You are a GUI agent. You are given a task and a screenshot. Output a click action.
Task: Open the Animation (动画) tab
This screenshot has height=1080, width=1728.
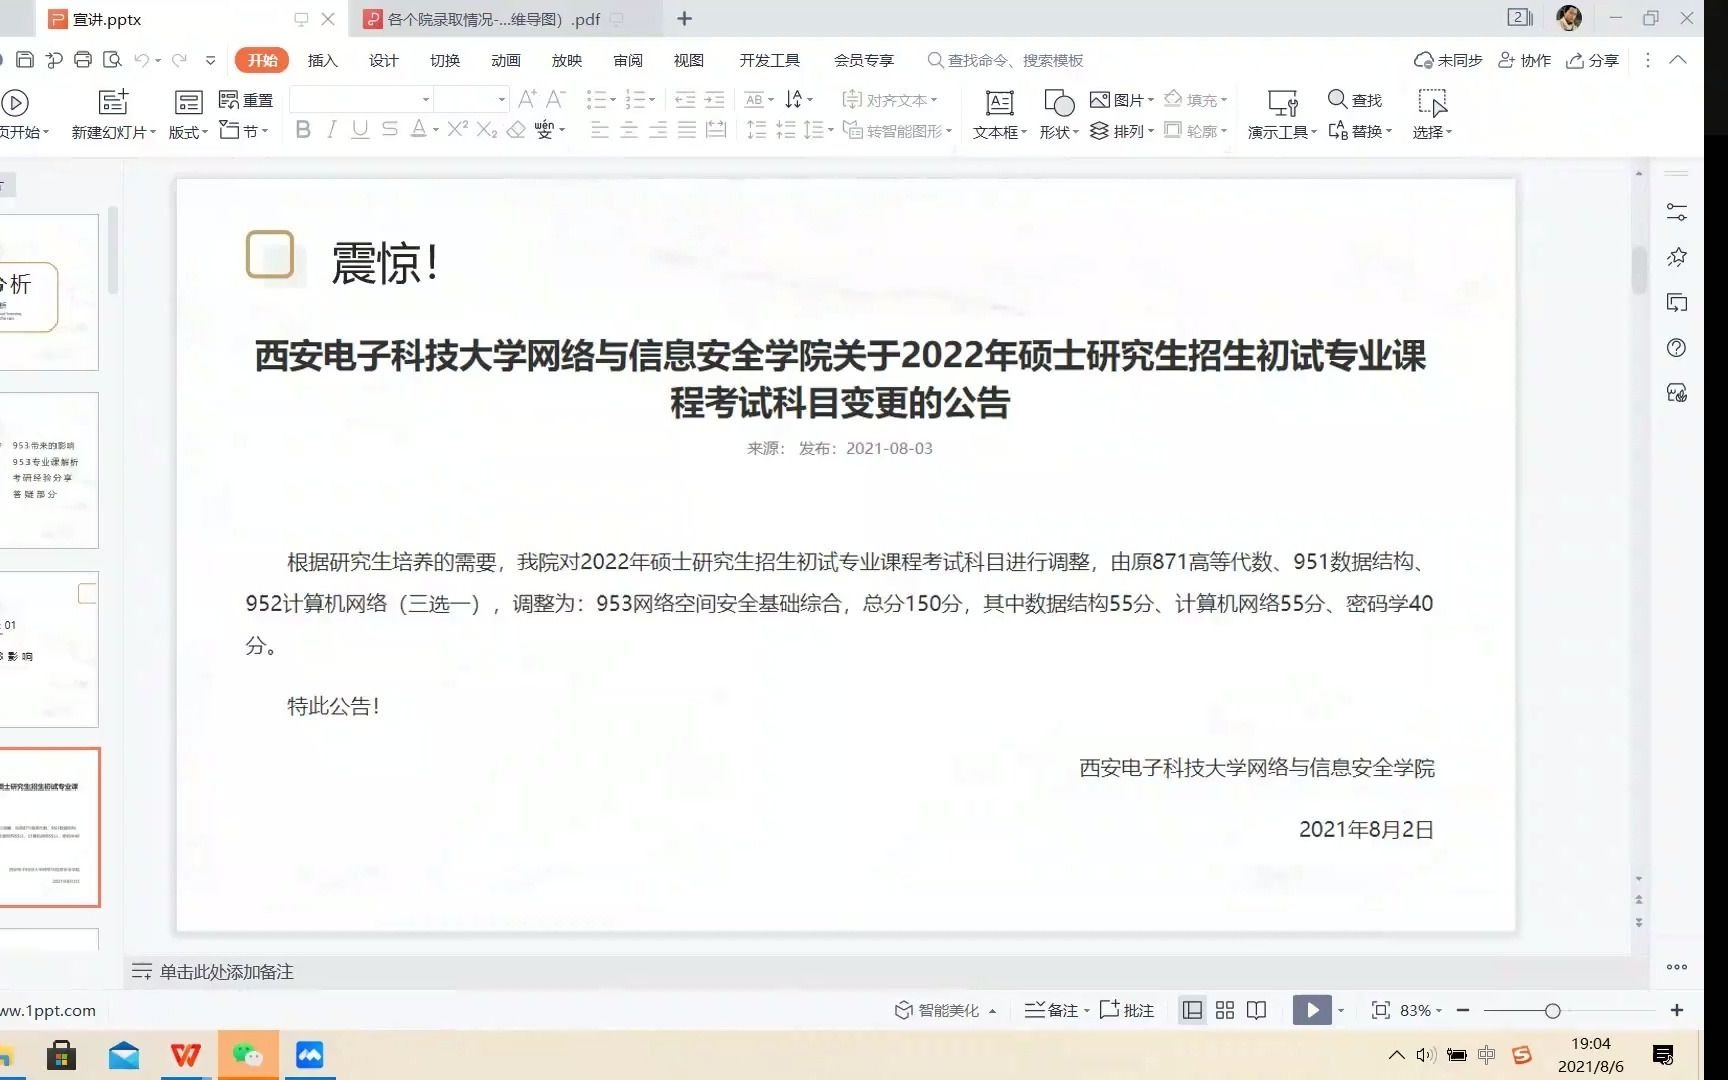click(x=506, y=60)
